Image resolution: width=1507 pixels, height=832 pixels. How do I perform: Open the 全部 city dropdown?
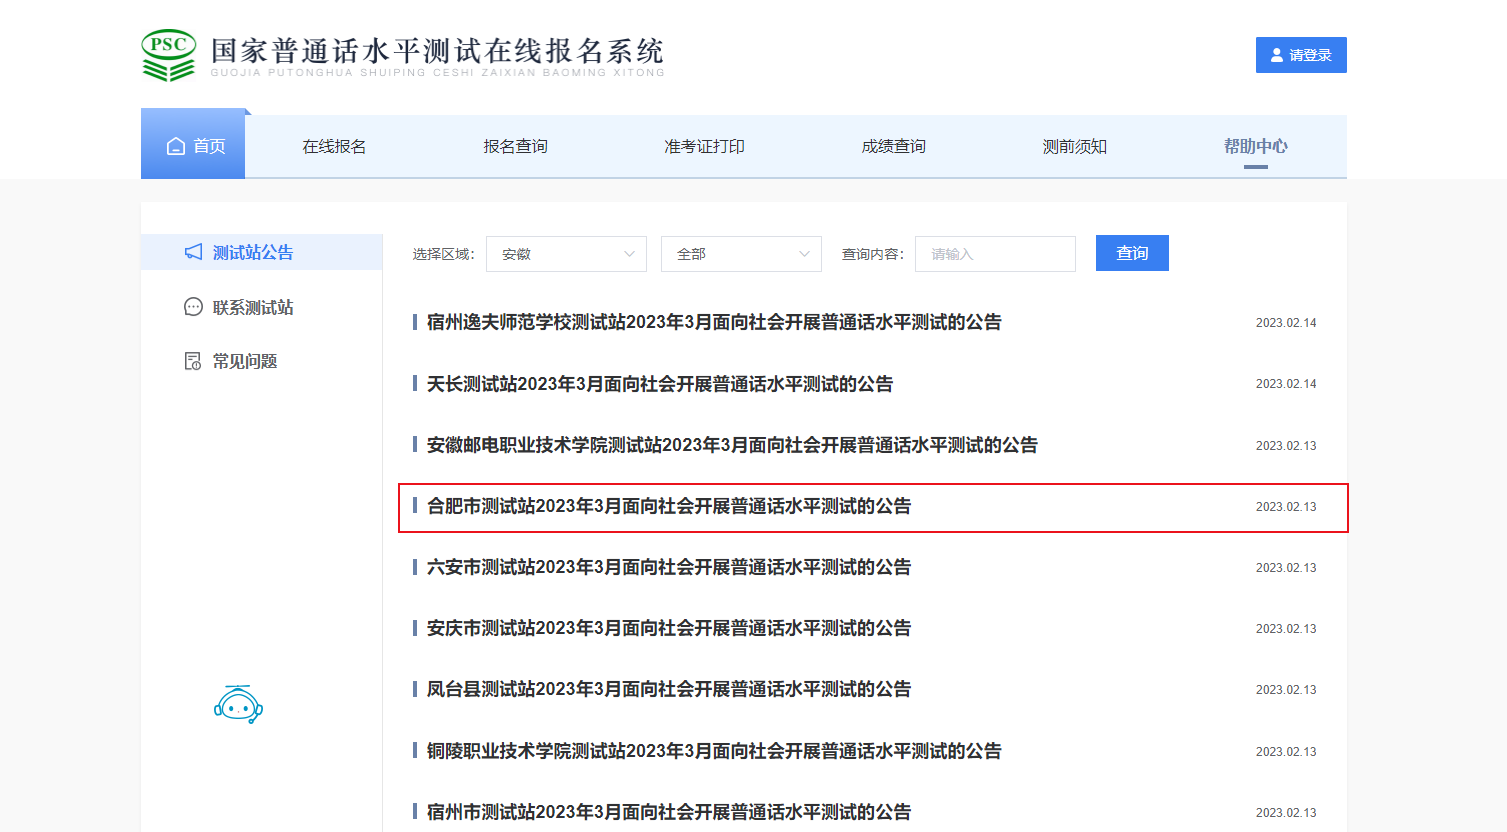pyautogui.click(x=741, y=254)
